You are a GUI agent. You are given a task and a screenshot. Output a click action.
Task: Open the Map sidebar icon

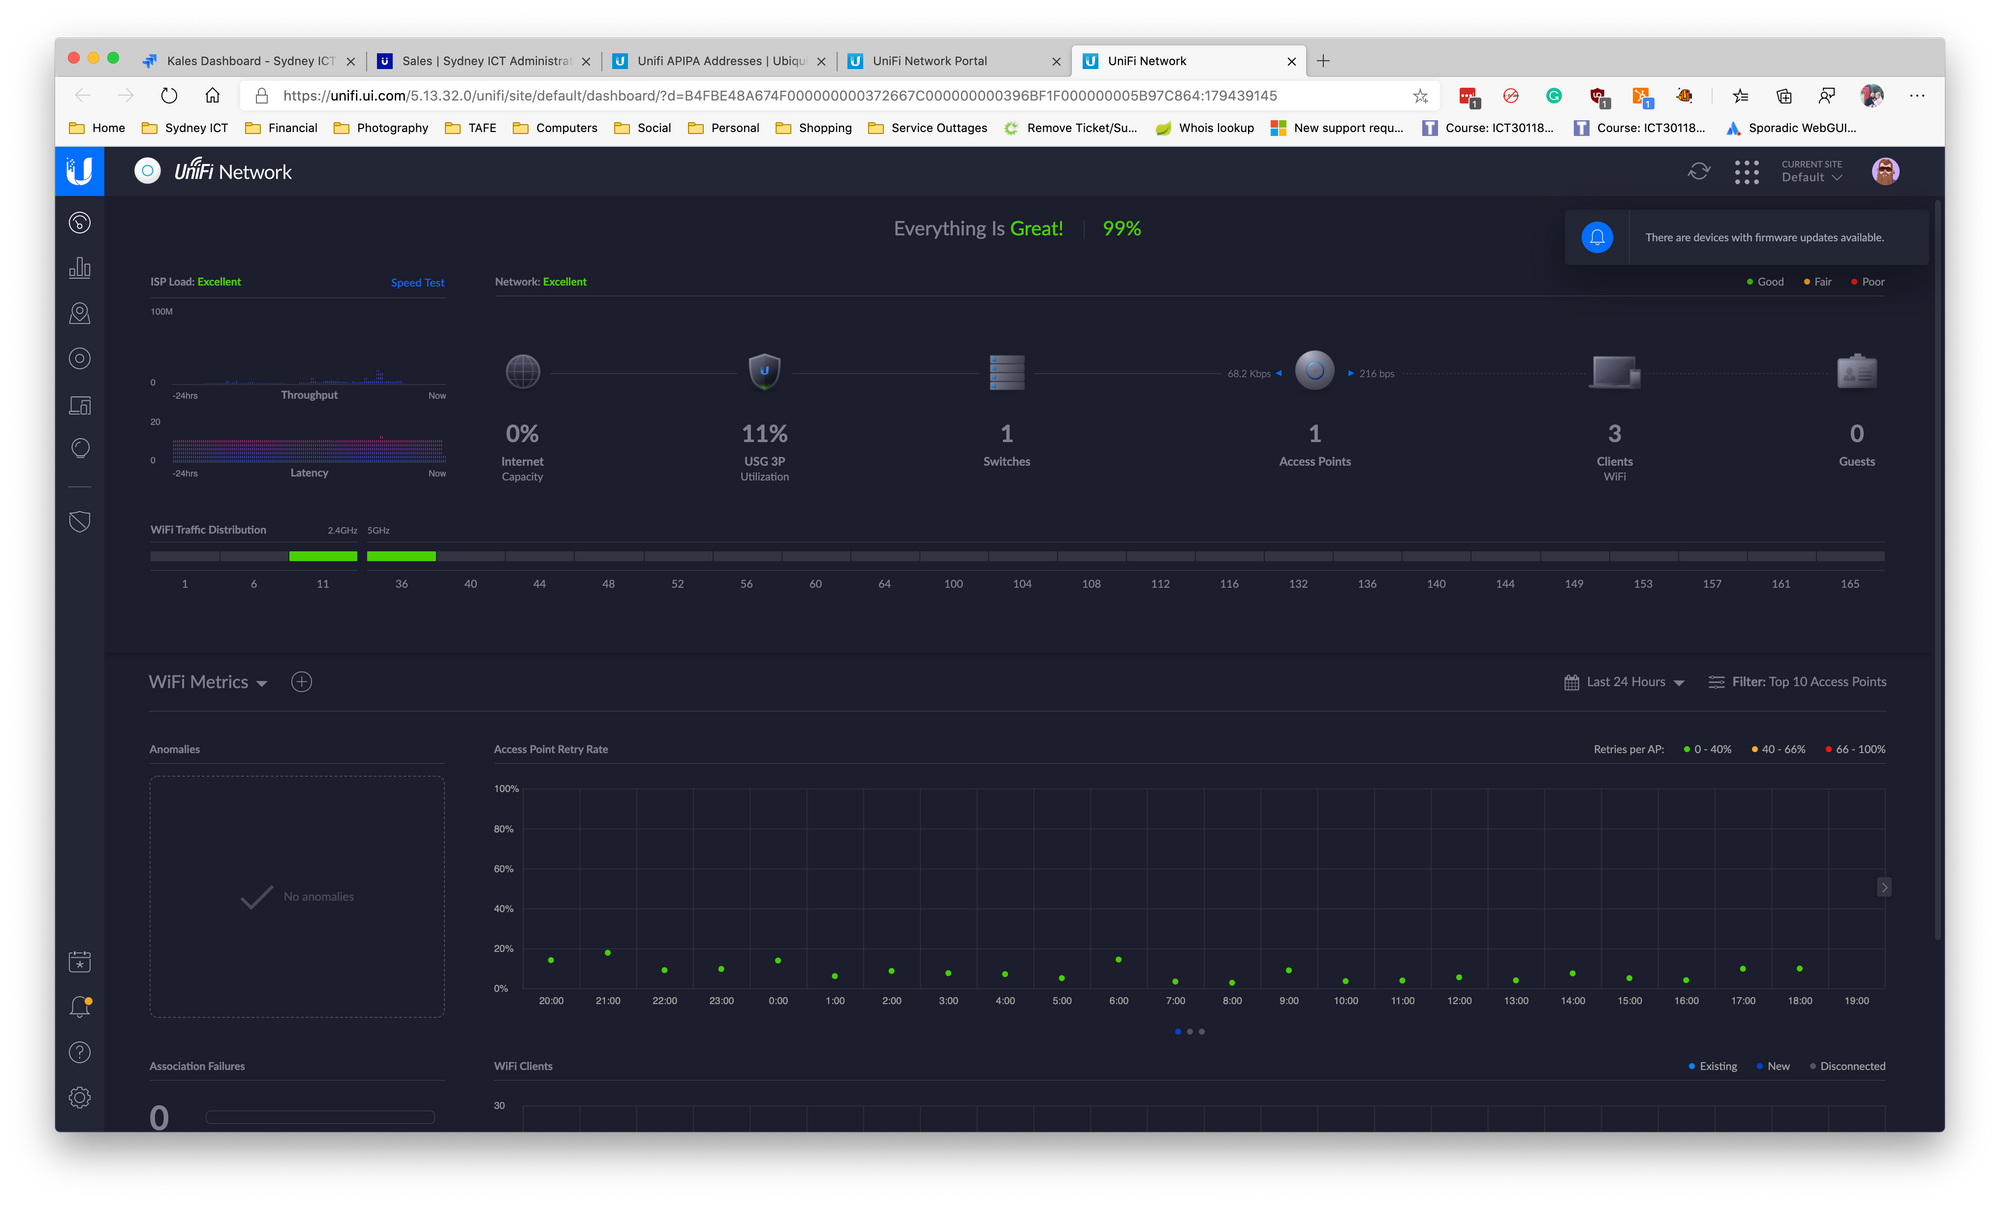click(80, 314)
